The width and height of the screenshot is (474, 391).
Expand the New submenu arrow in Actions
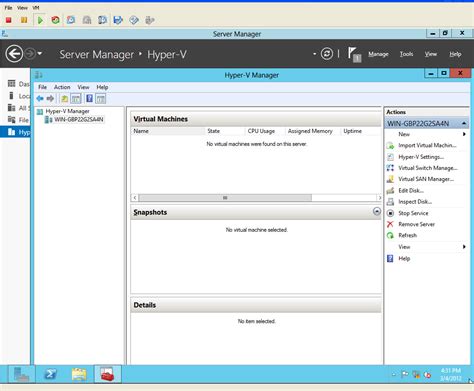click(x=464, y=134)
